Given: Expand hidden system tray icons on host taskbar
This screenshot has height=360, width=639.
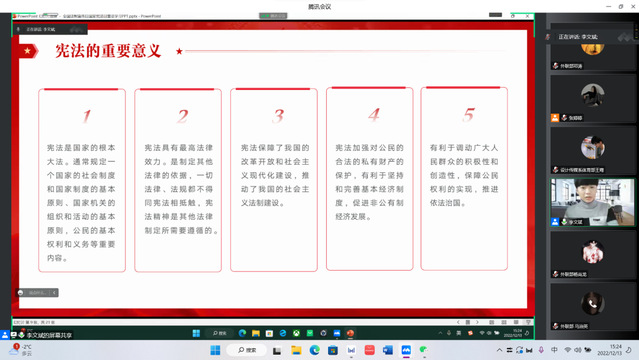Looking at the screenshot, I should (x=499, y=350).
